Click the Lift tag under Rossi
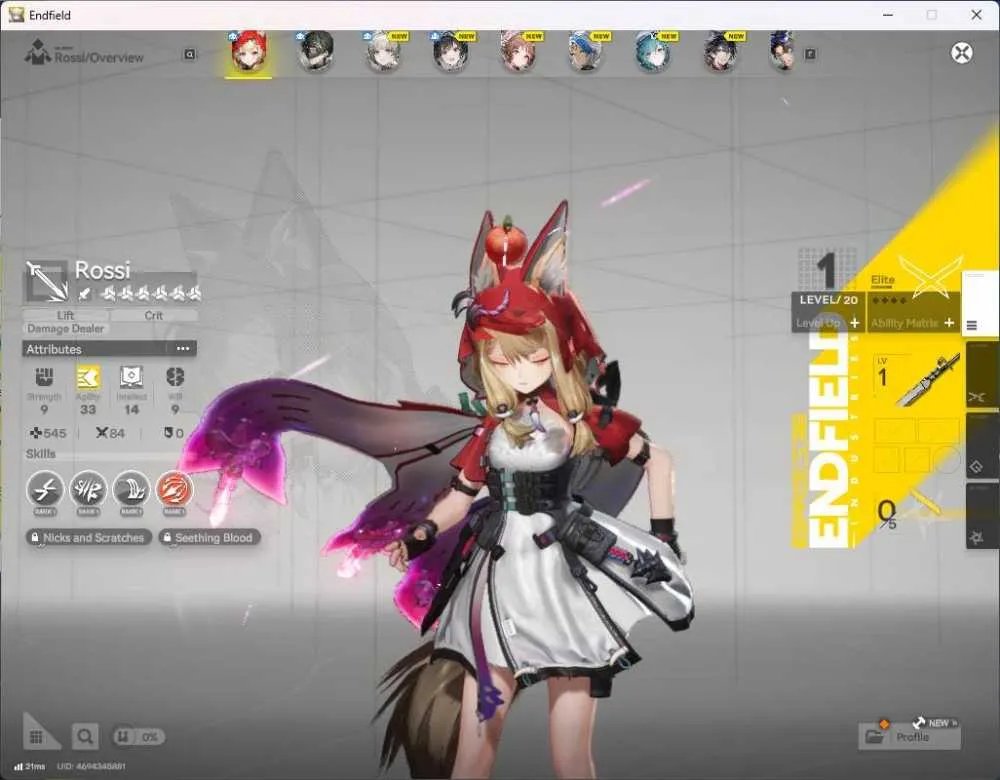 pos(66,315)
